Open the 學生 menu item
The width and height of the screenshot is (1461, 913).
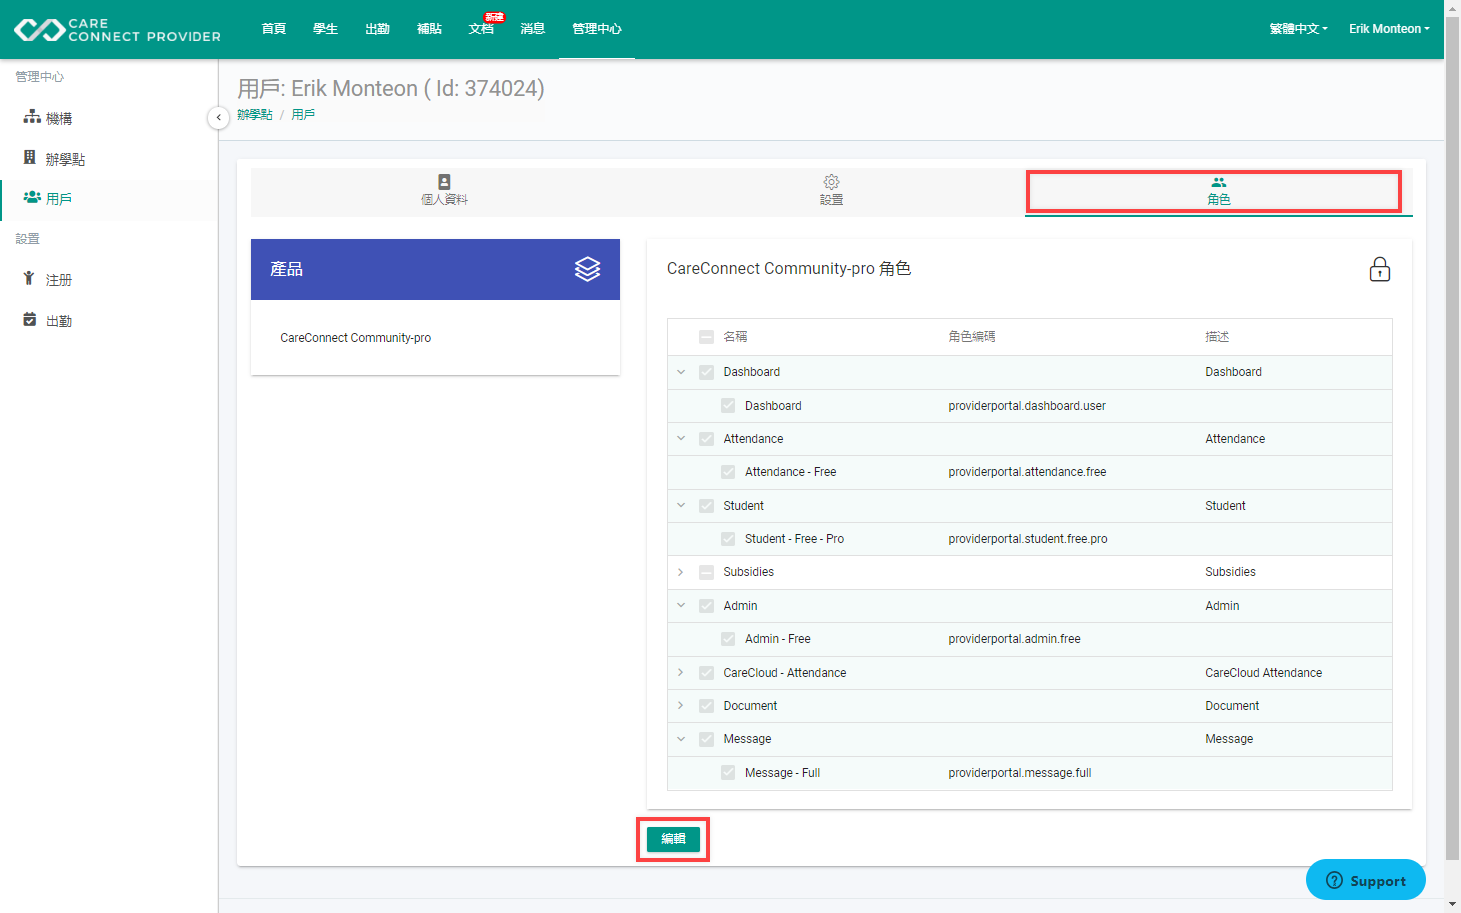point(325,29)
